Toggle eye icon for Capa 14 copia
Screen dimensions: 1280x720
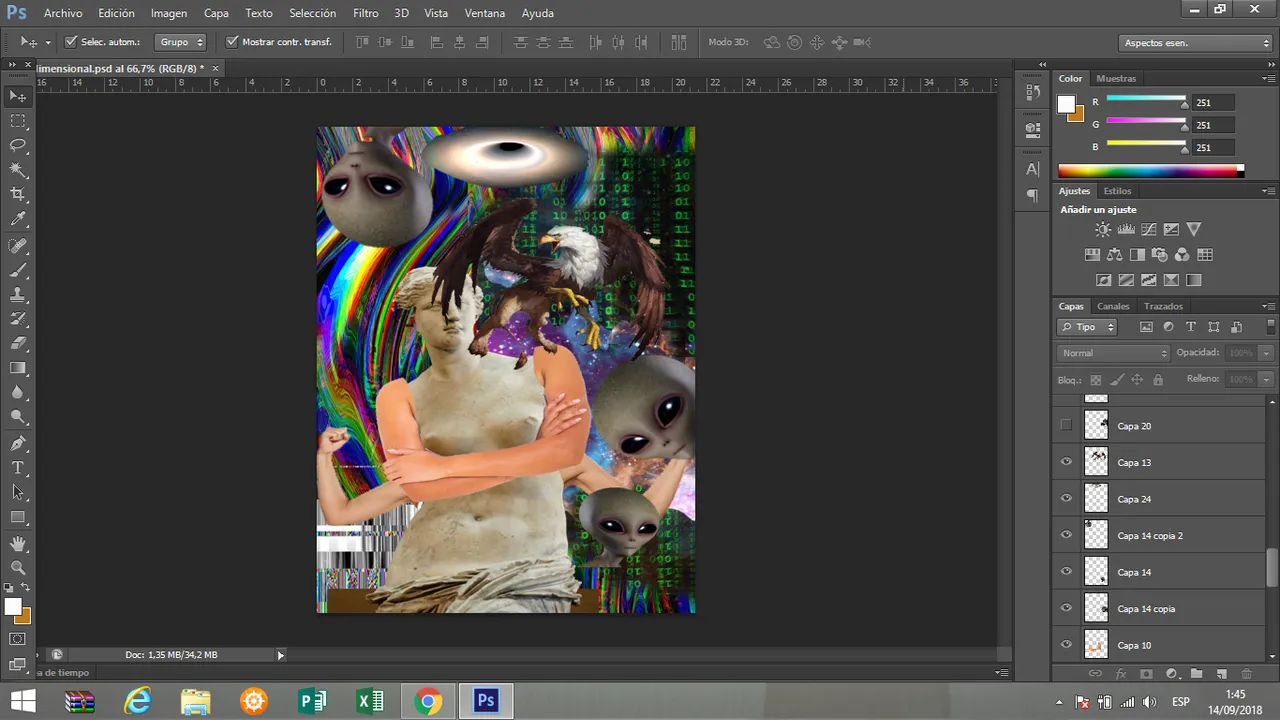click(1066, 608)
